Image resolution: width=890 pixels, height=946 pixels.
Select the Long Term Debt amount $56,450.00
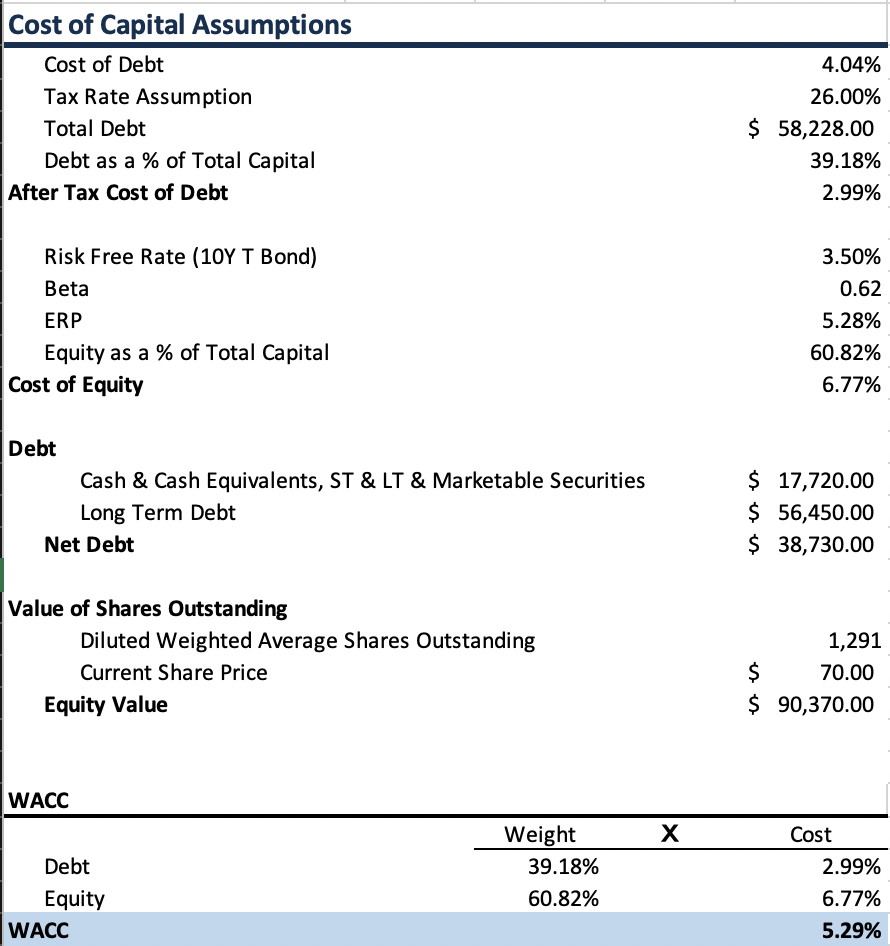coord(812,513)
